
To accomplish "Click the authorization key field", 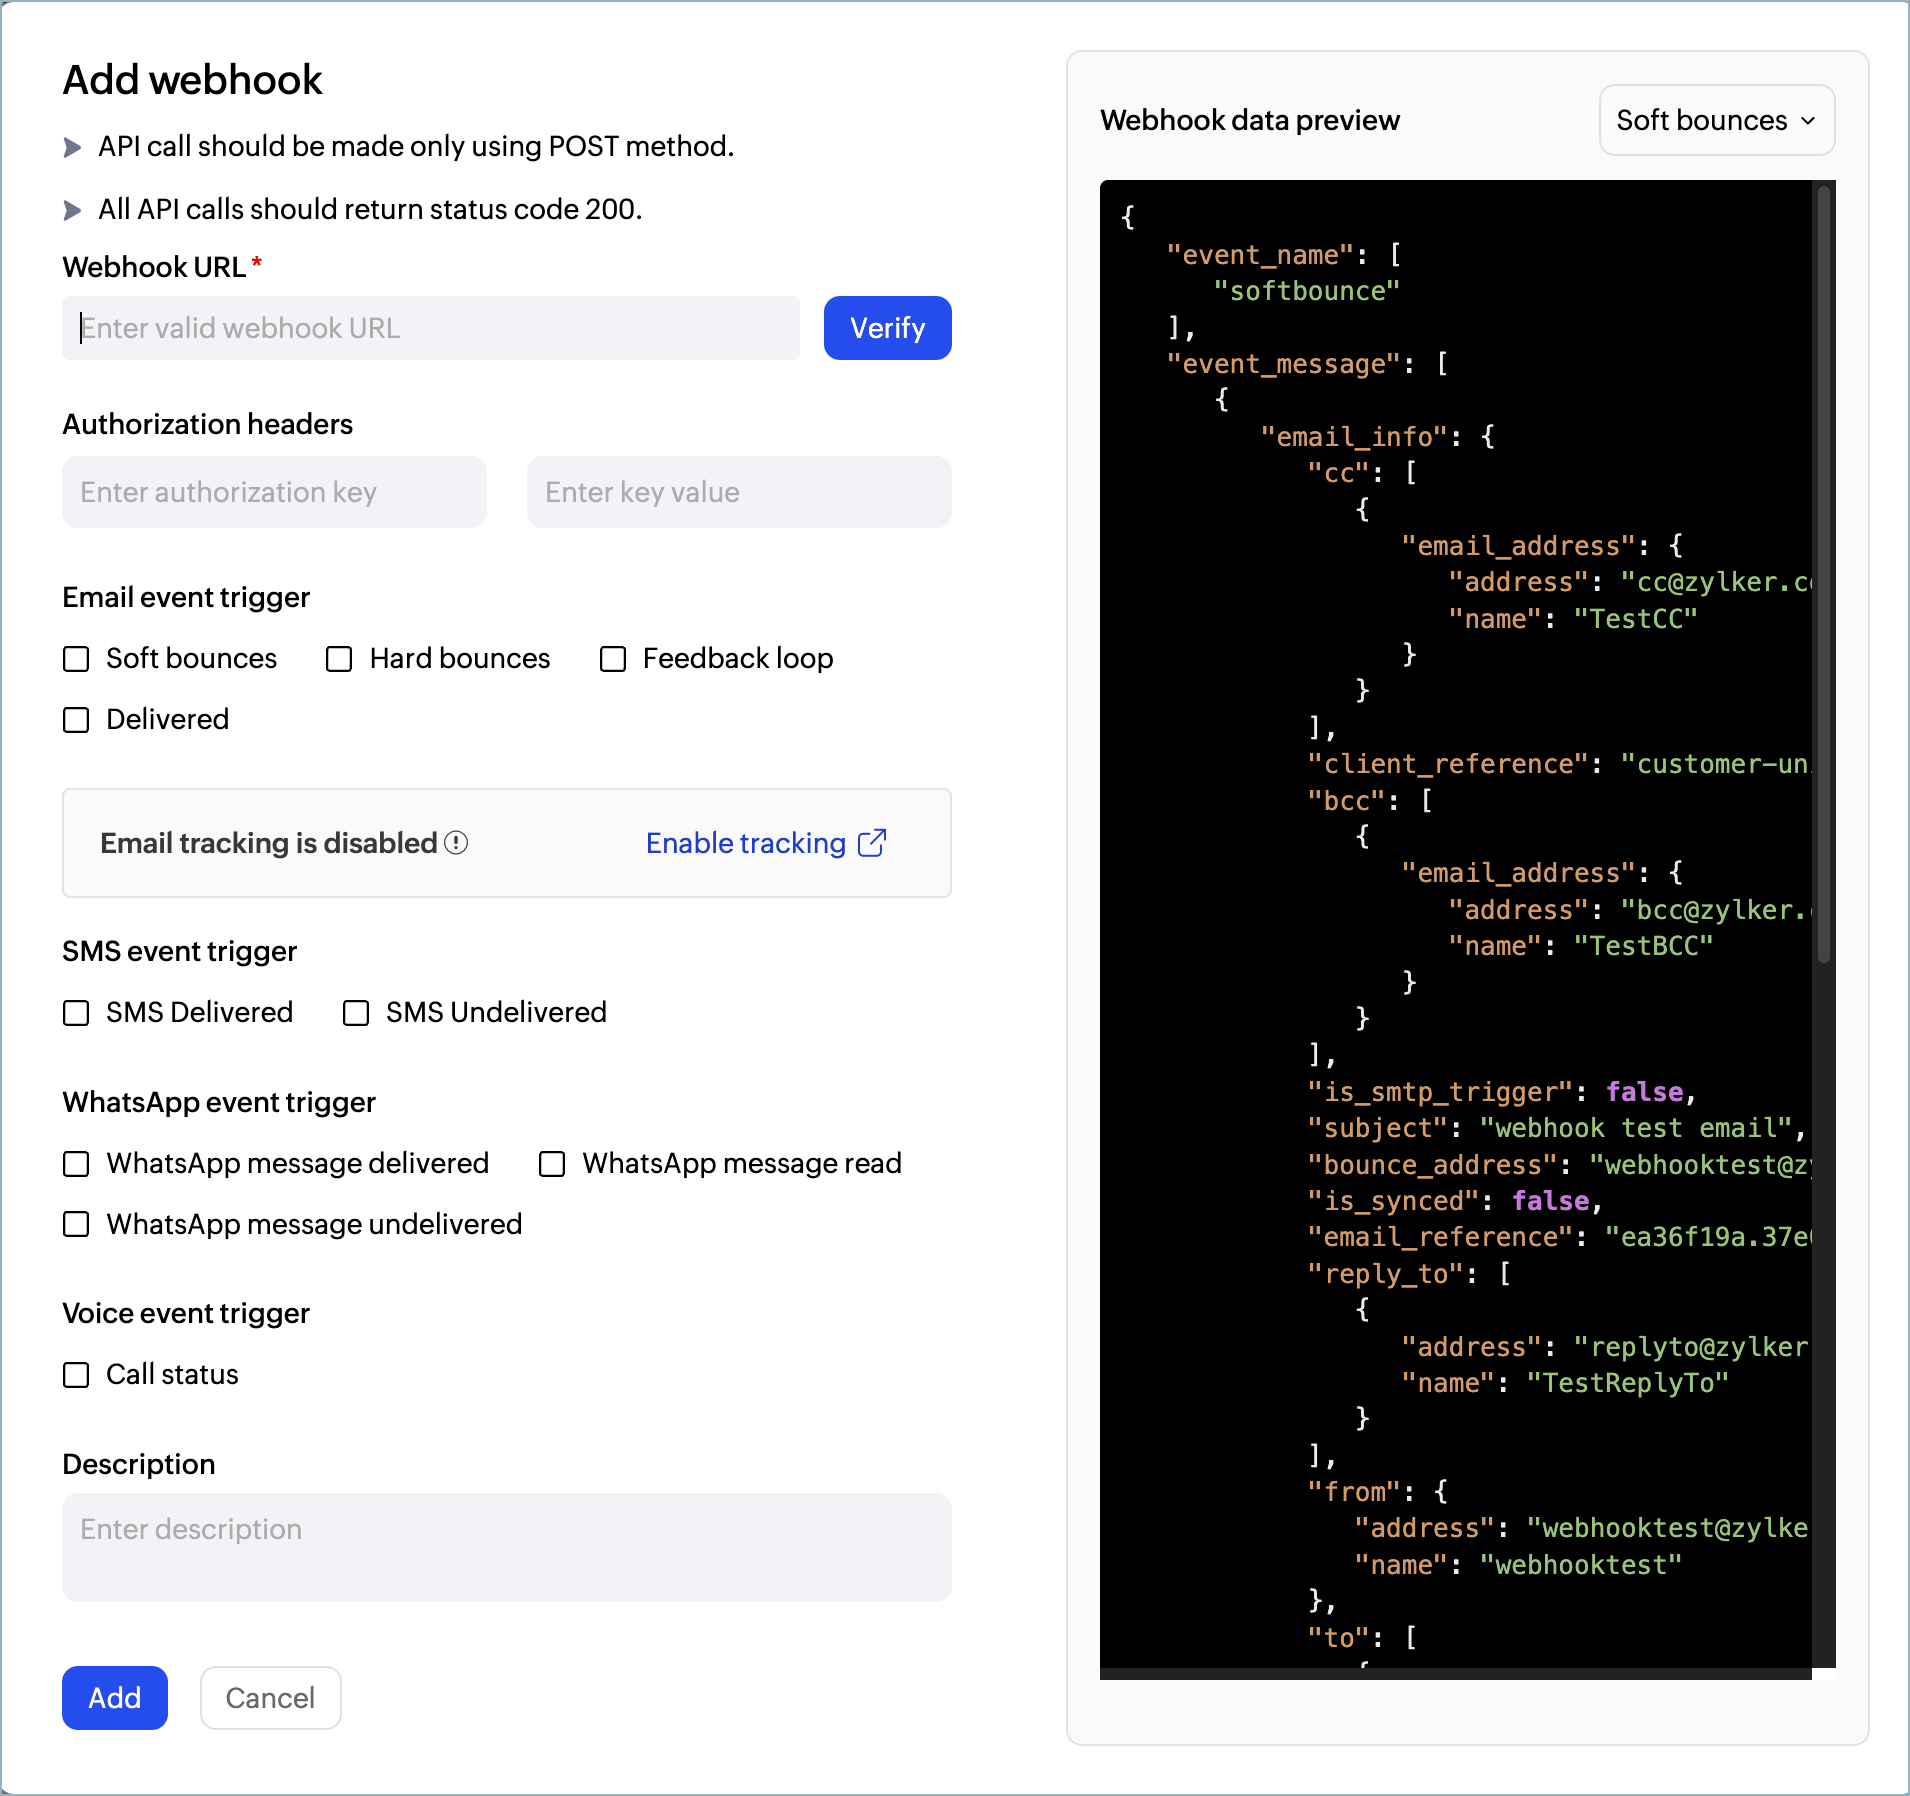I will coord(274,492).
